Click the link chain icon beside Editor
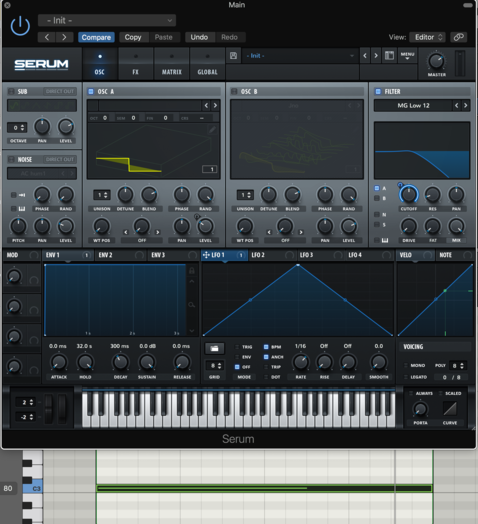The width and height of the screenshot is (478, 524). [x=459, y=37]
